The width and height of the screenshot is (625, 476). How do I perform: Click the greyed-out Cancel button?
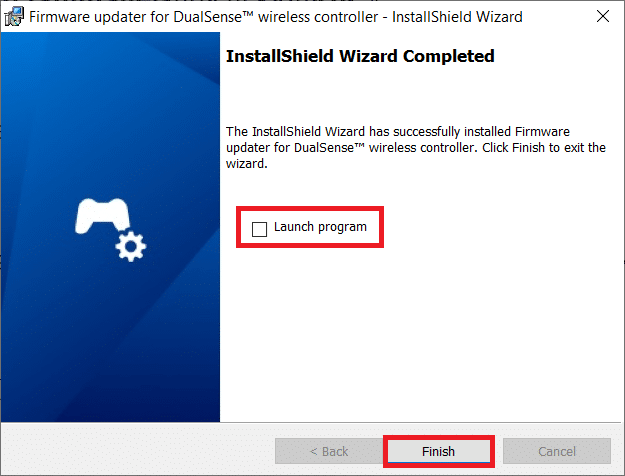(x=557, y=451)
